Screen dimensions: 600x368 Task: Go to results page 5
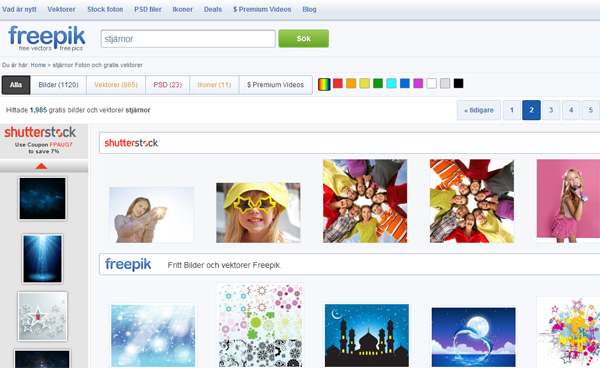[x=590, y=110]
